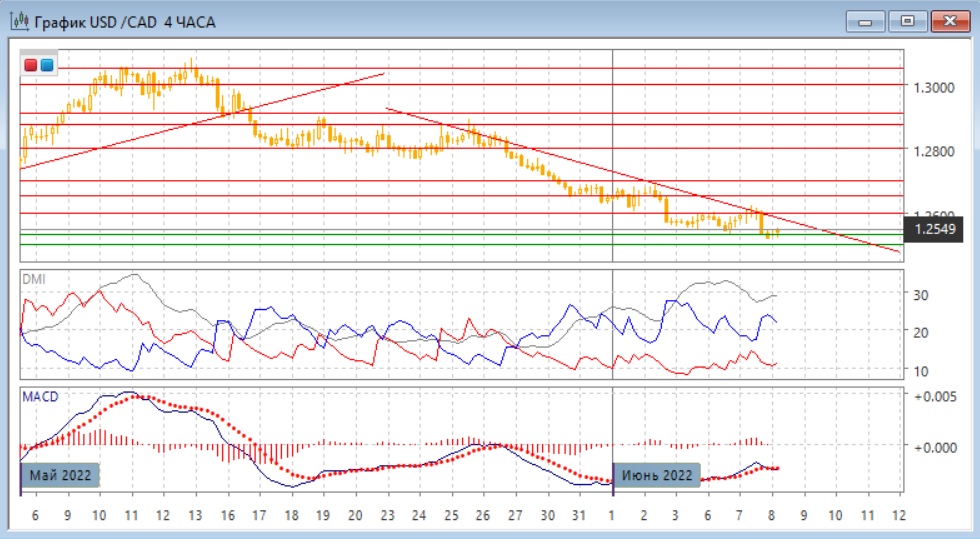Screen dimensions: 980x539
Task: Click the red square icon on chart
Action: pyautogui.click(x=32, y=65)
